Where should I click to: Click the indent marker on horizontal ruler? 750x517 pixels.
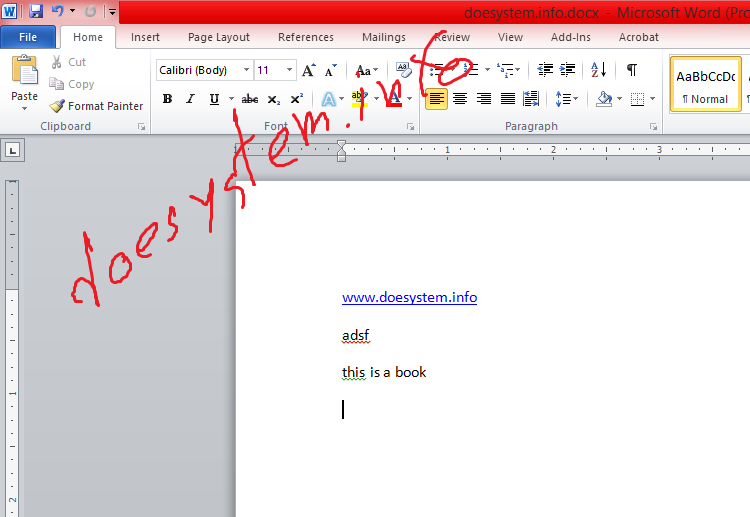341,151
